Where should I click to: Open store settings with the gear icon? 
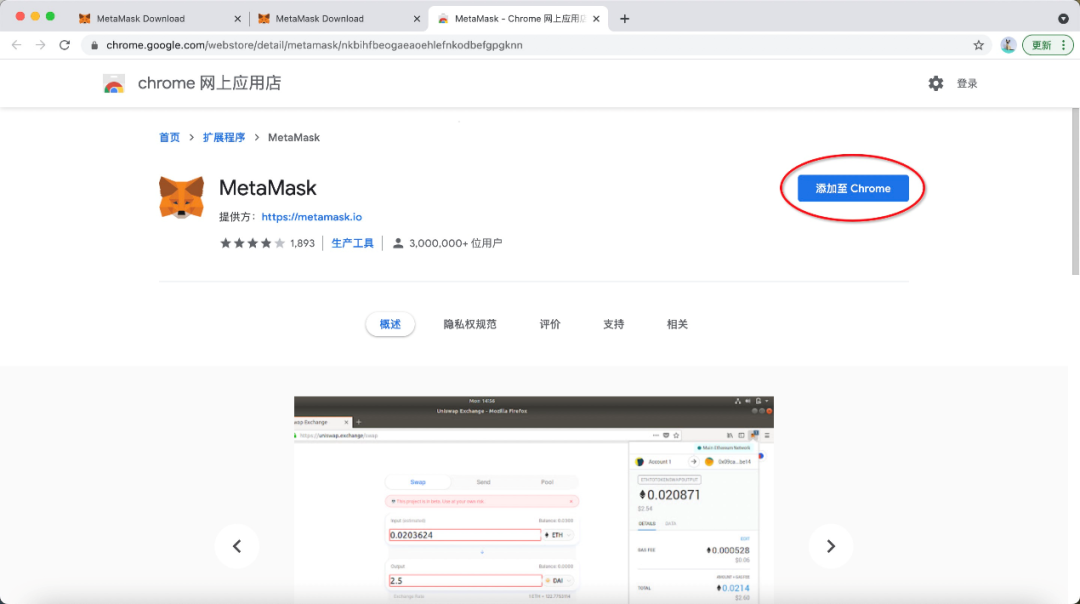[x=935, y=83]
